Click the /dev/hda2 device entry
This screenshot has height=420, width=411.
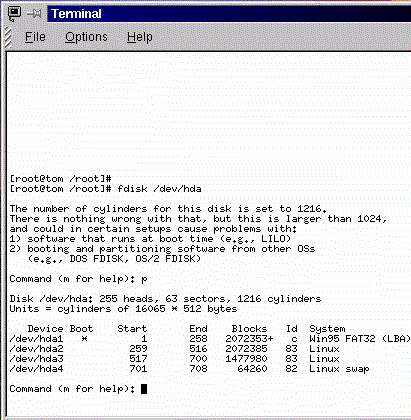(x=36, y=349)
